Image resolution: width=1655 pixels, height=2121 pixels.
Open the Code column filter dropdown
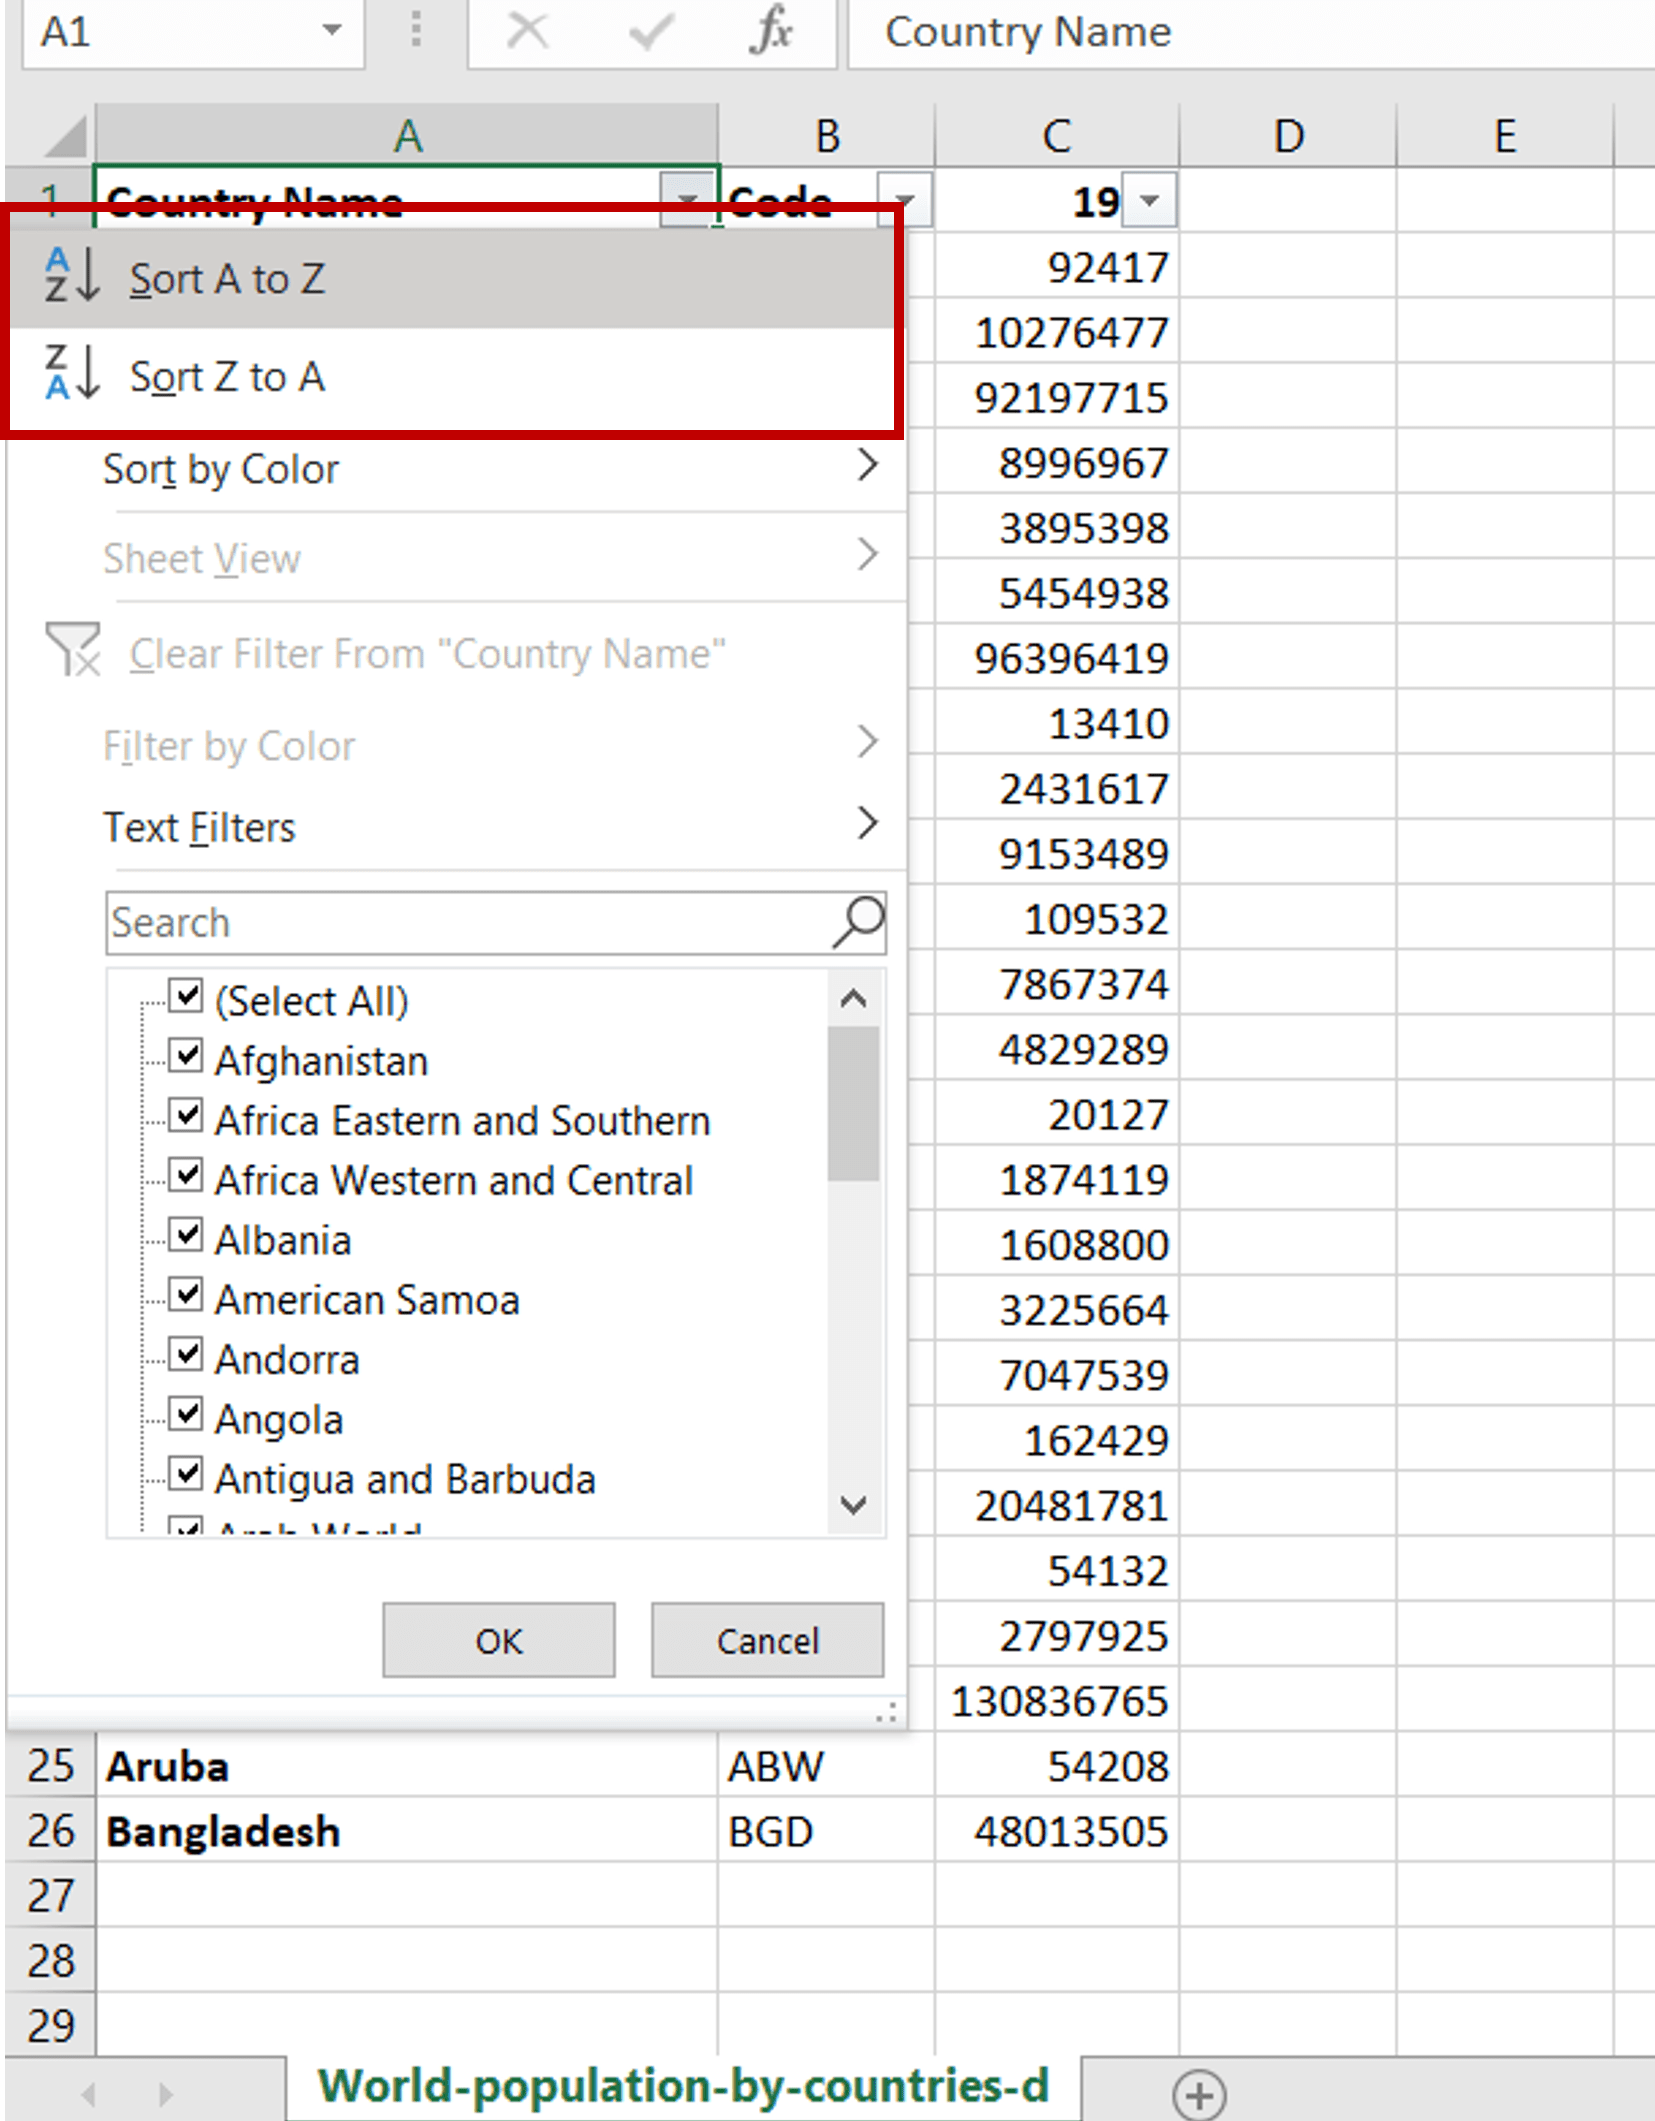pyautogui.click(x=905, y=200)
